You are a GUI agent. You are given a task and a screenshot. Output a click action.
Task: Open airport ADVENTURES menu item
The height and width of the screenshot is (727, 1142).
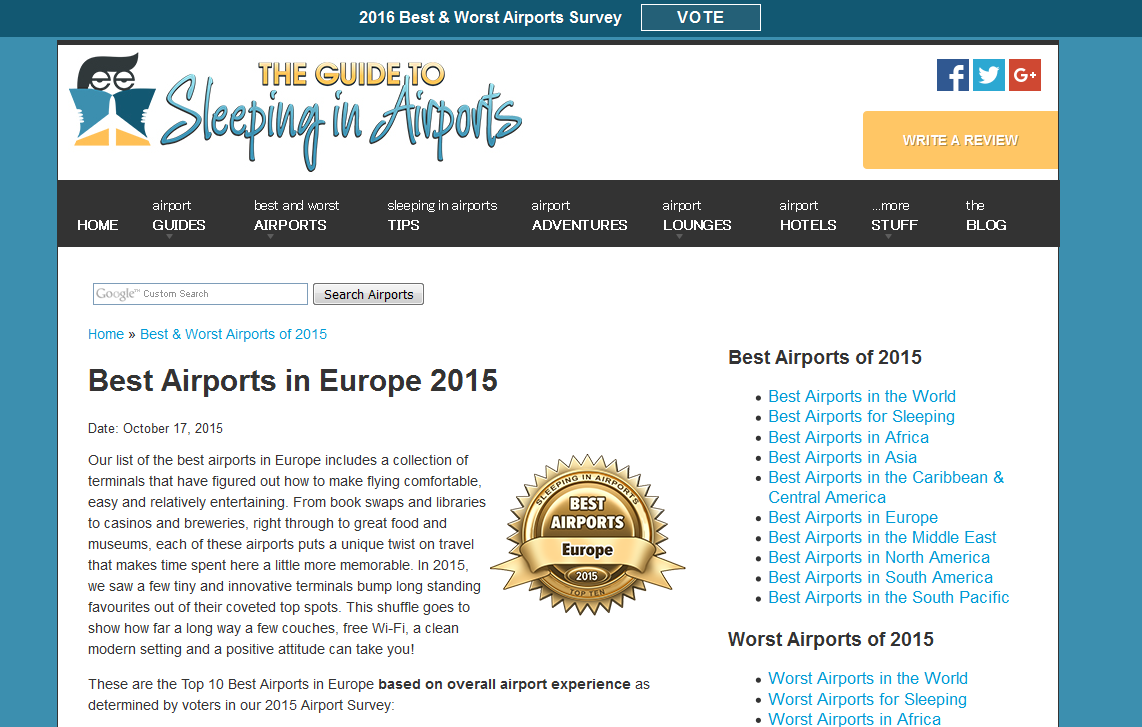pos(579,216)
